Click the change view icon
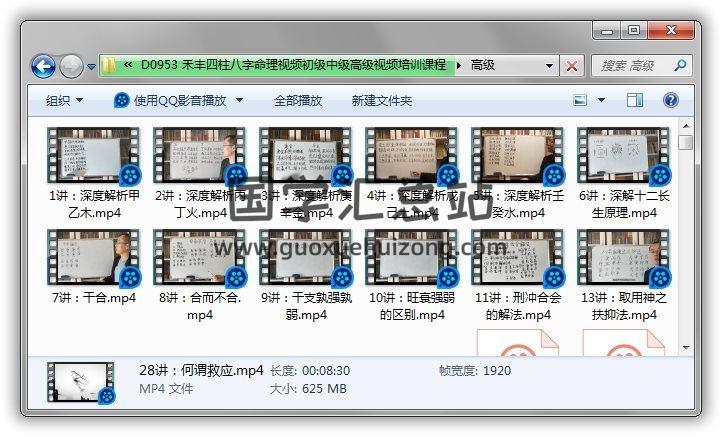Image resolution: width=722 pixels, height=437 pixels. coord(580,100)
